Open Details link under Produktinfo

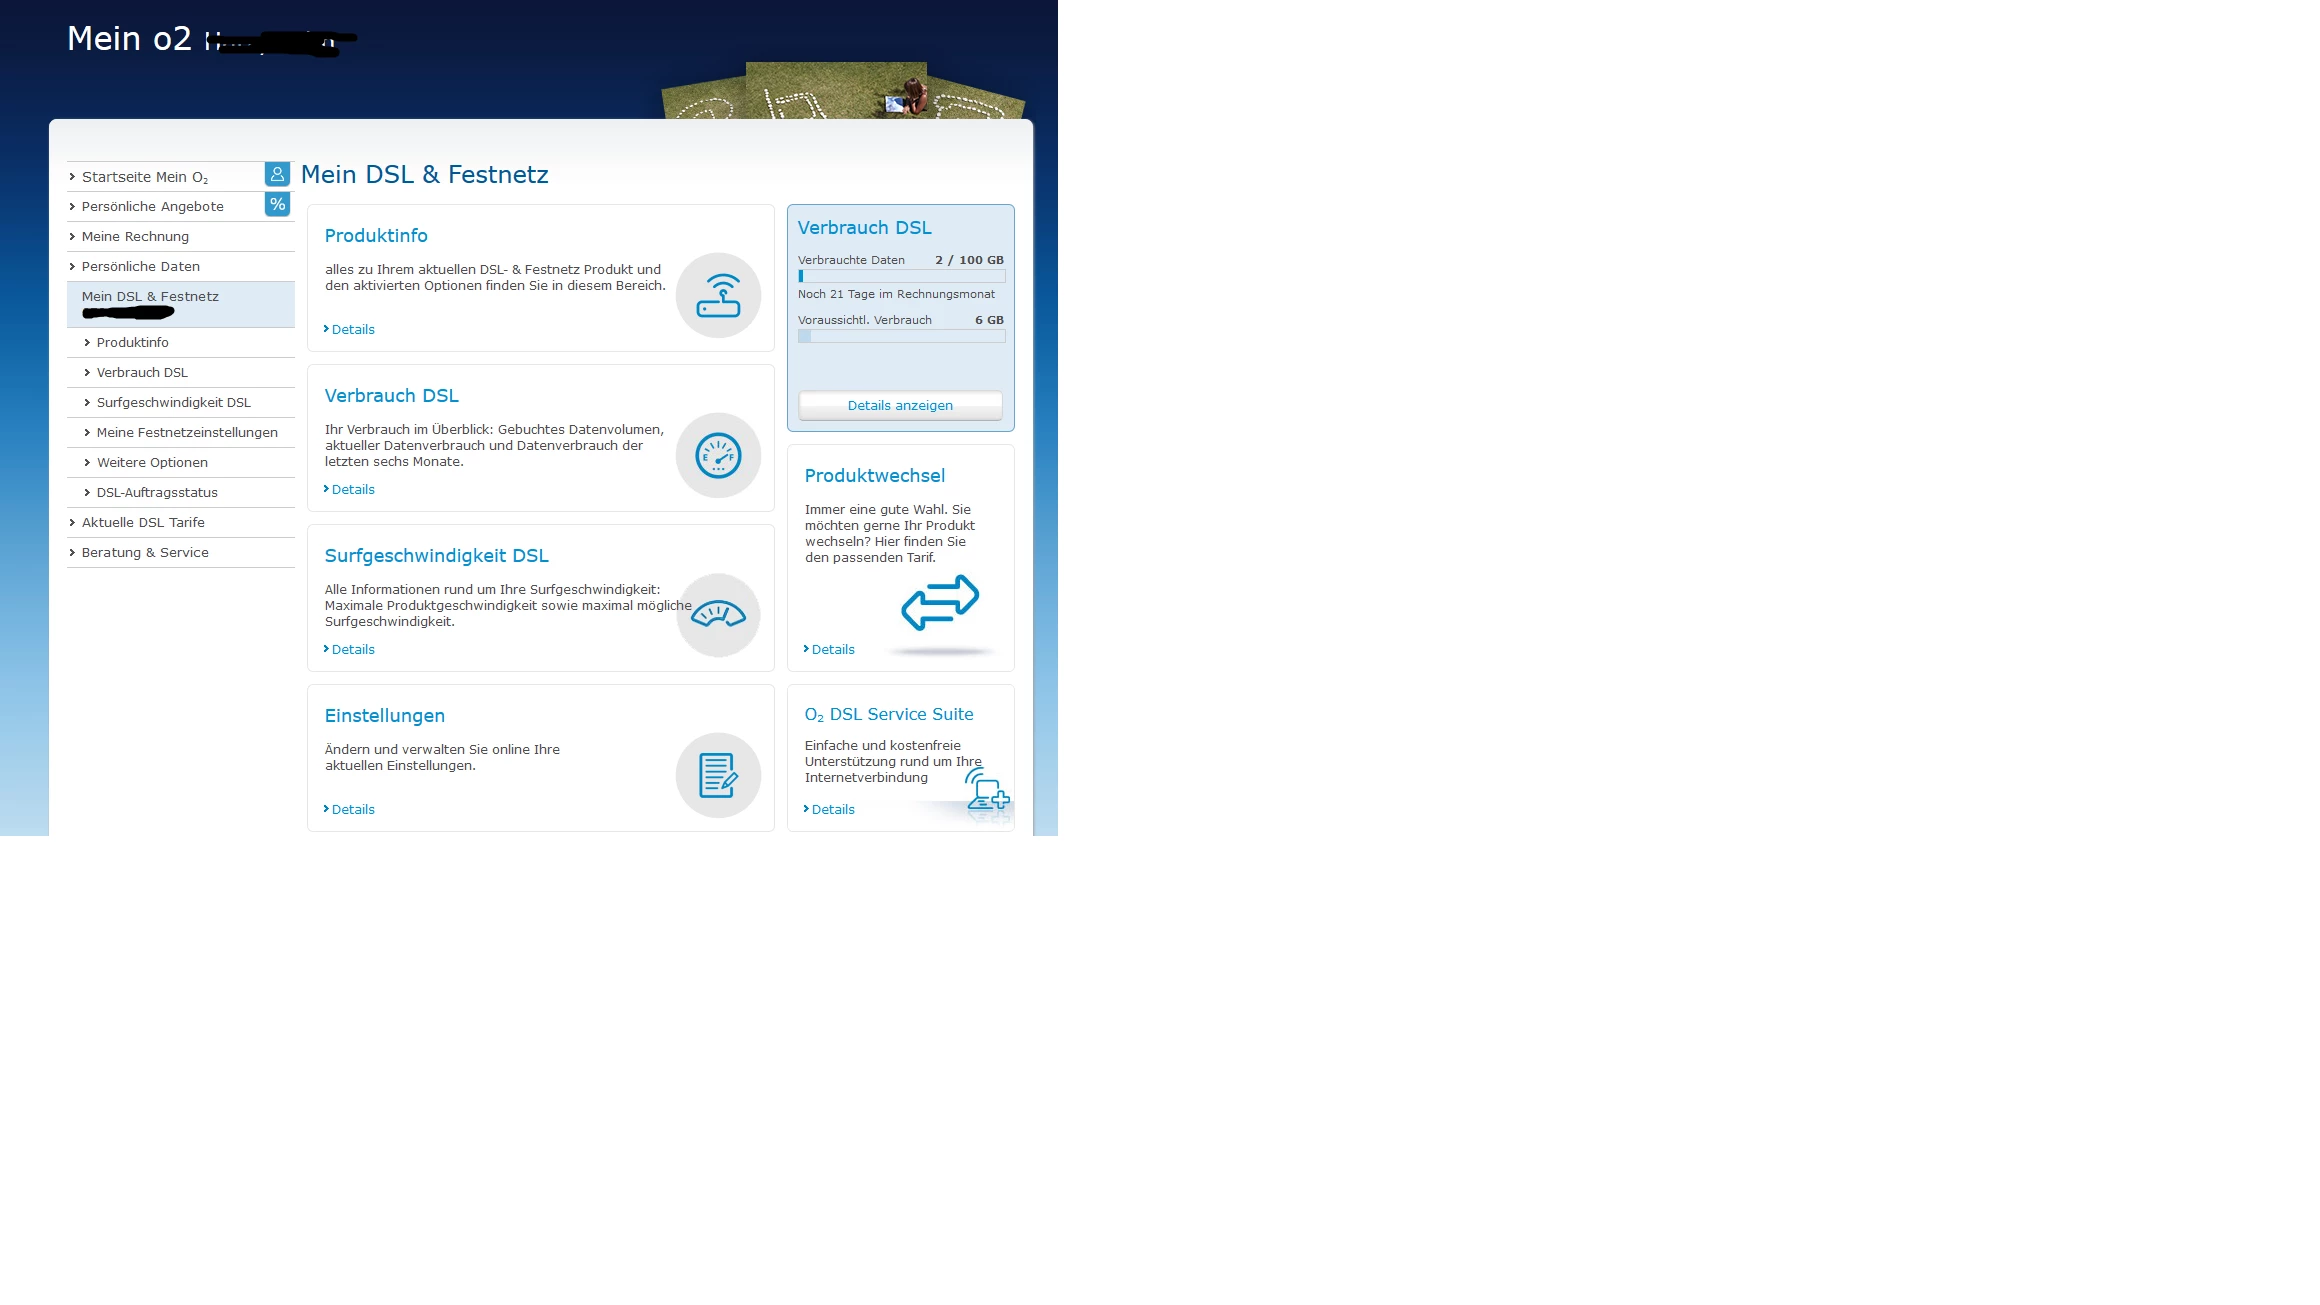(x=352, y=329)
